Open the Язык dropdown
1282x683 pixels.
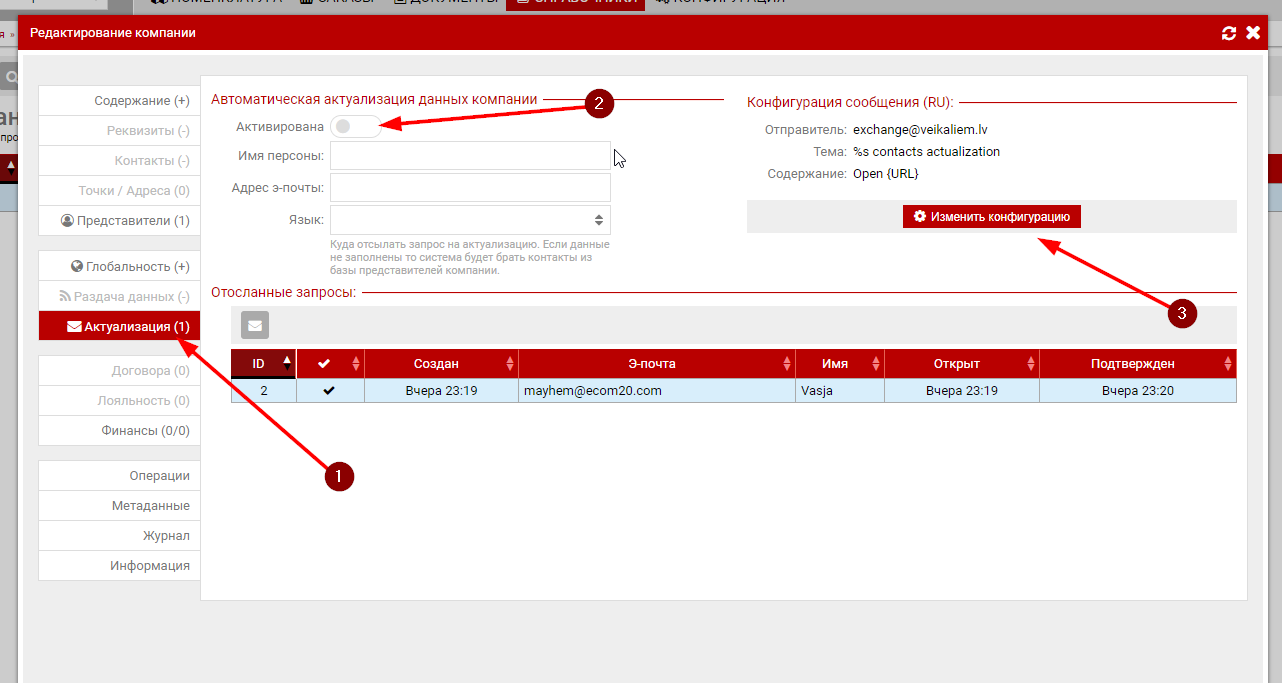[x=470, y=220]
